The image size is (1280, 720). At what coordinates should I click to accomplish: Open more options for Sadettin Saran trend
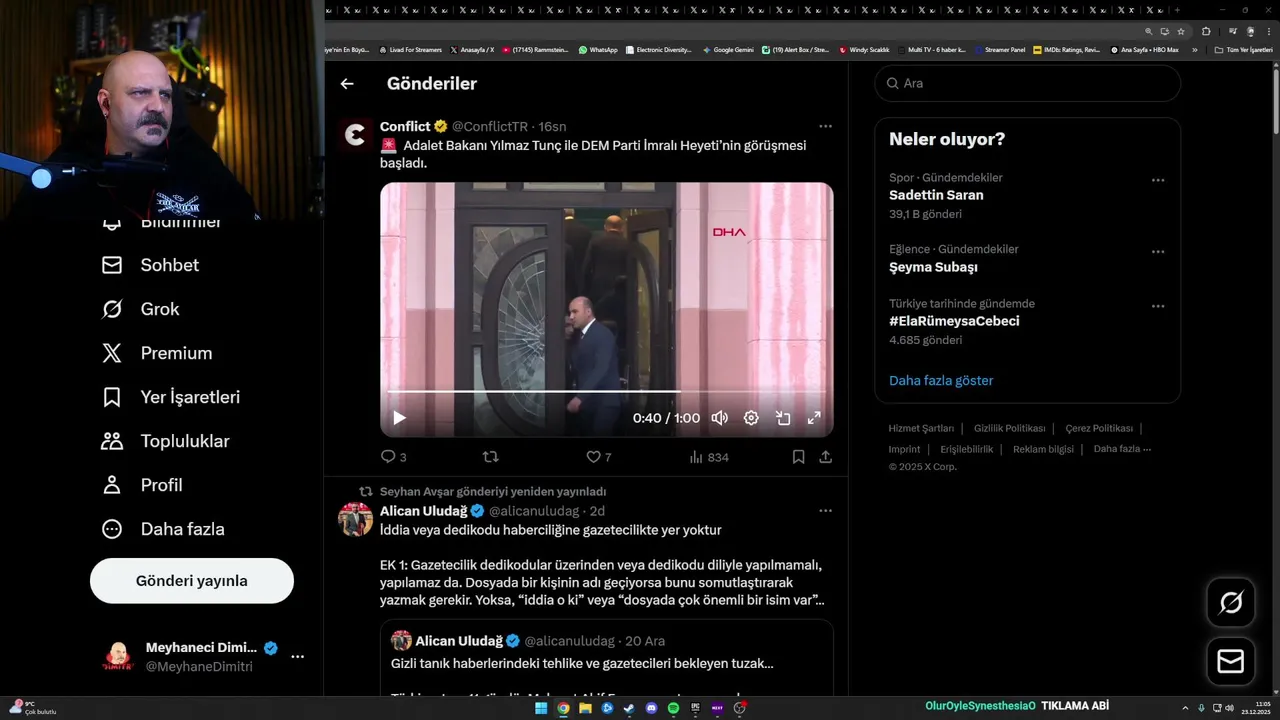pos(1158,180)
